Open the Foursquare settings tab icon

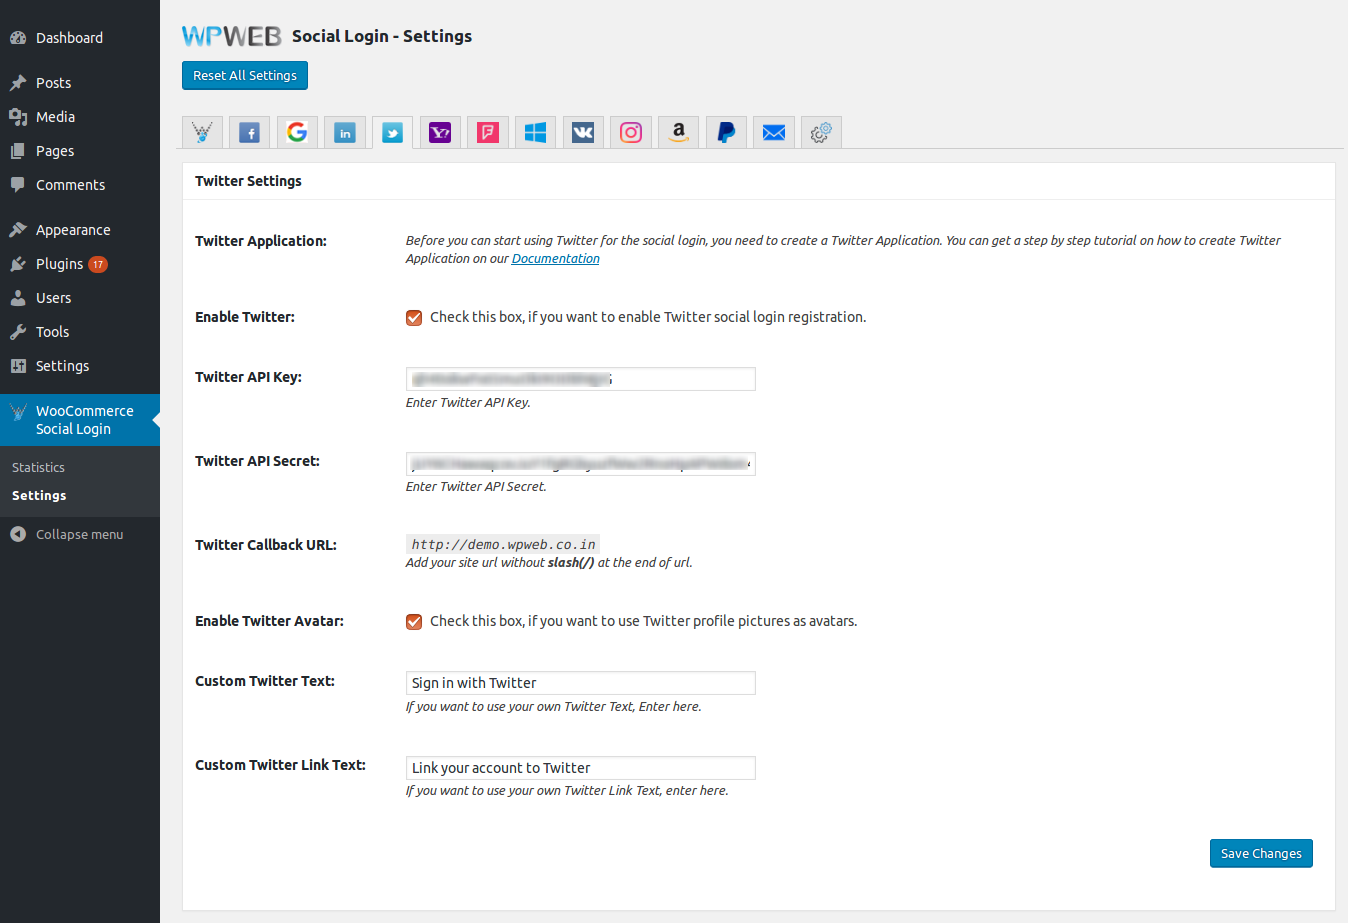click(488, 133)
